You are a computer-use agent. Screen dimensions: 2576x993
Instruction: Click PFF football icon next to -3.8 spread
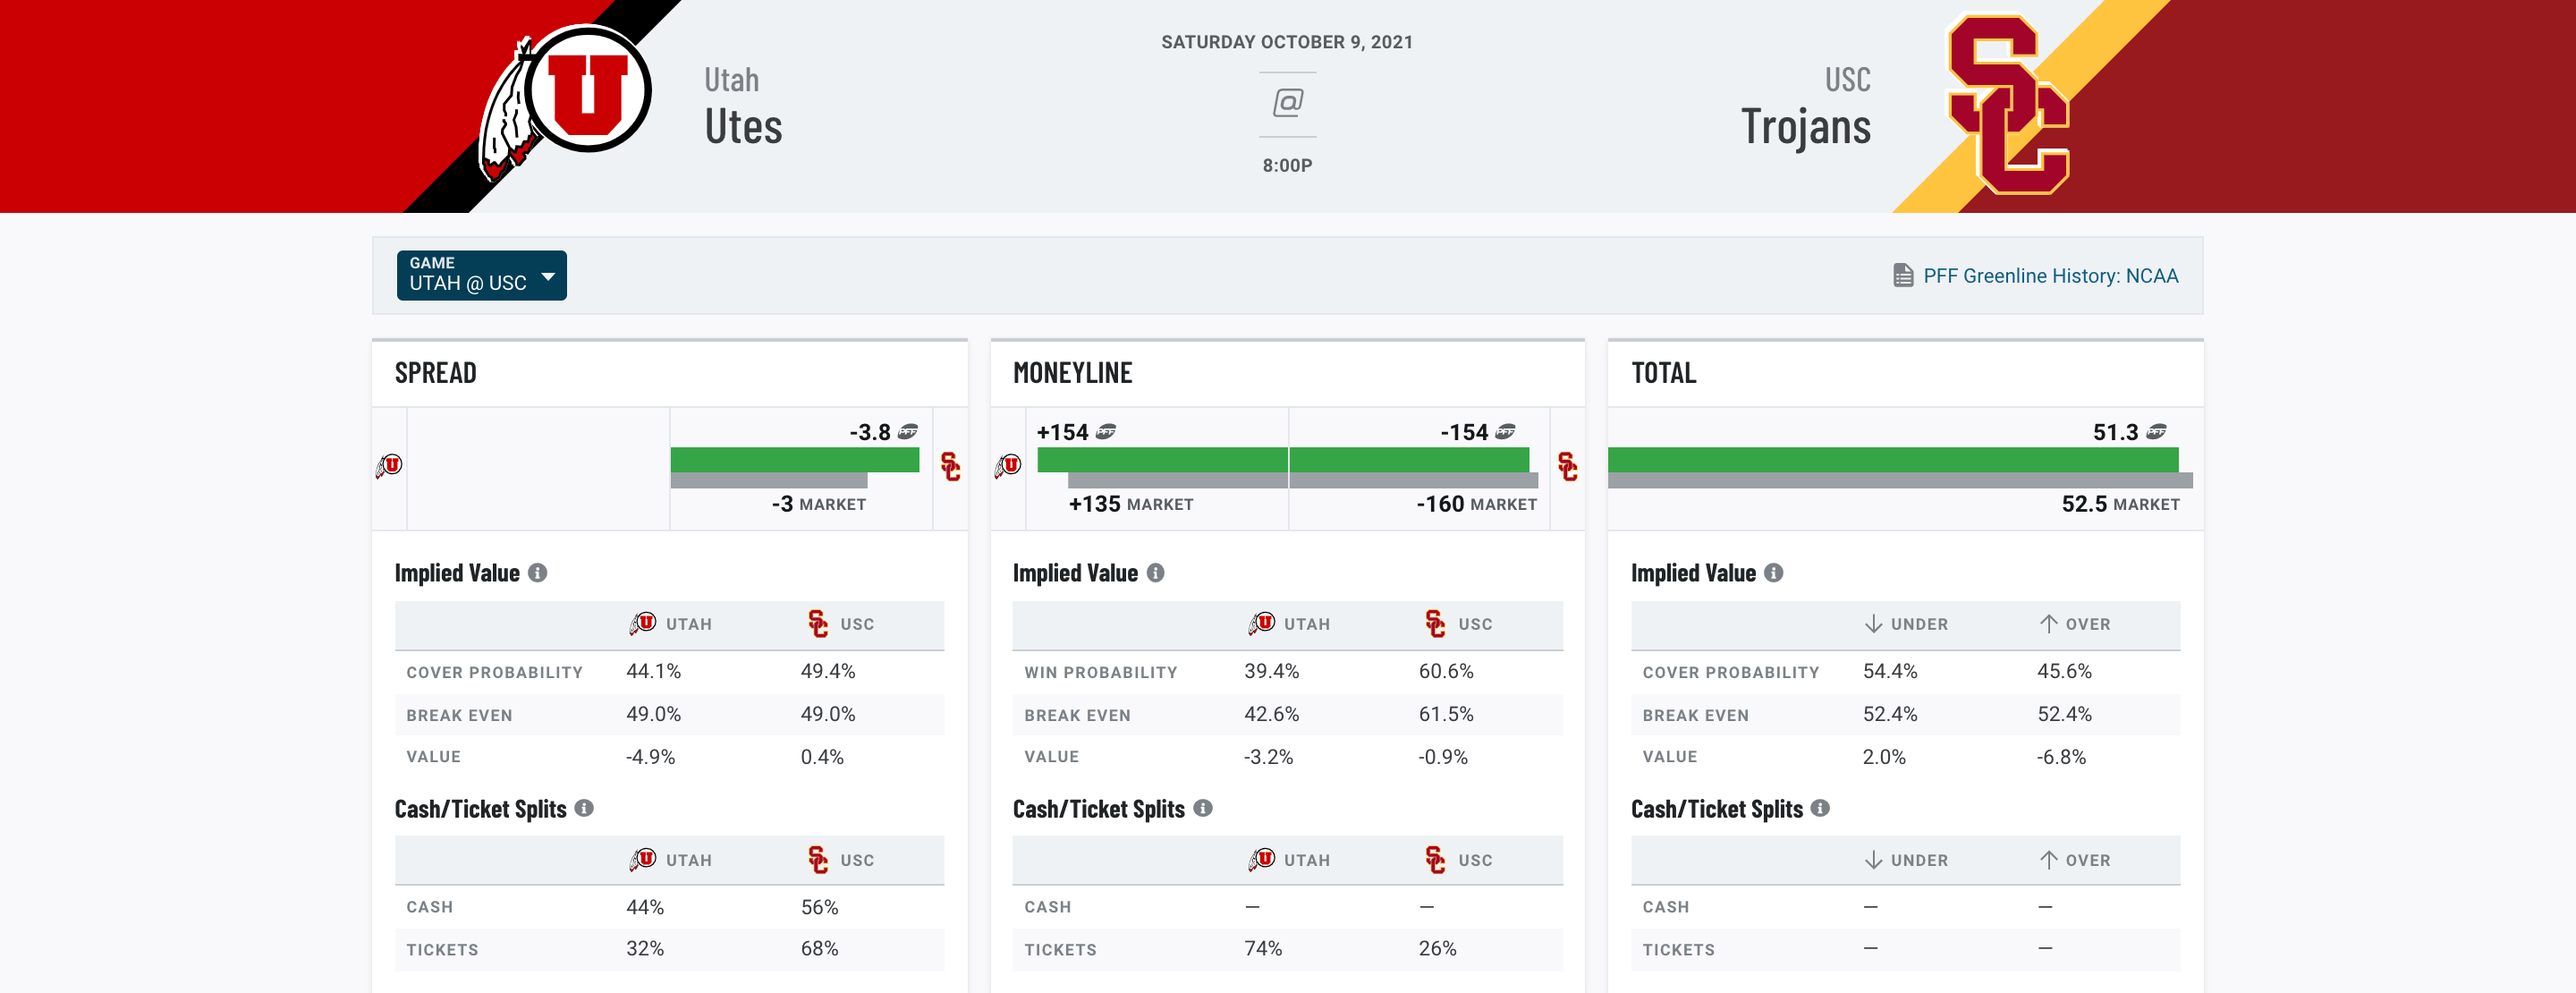coord(908,432)
